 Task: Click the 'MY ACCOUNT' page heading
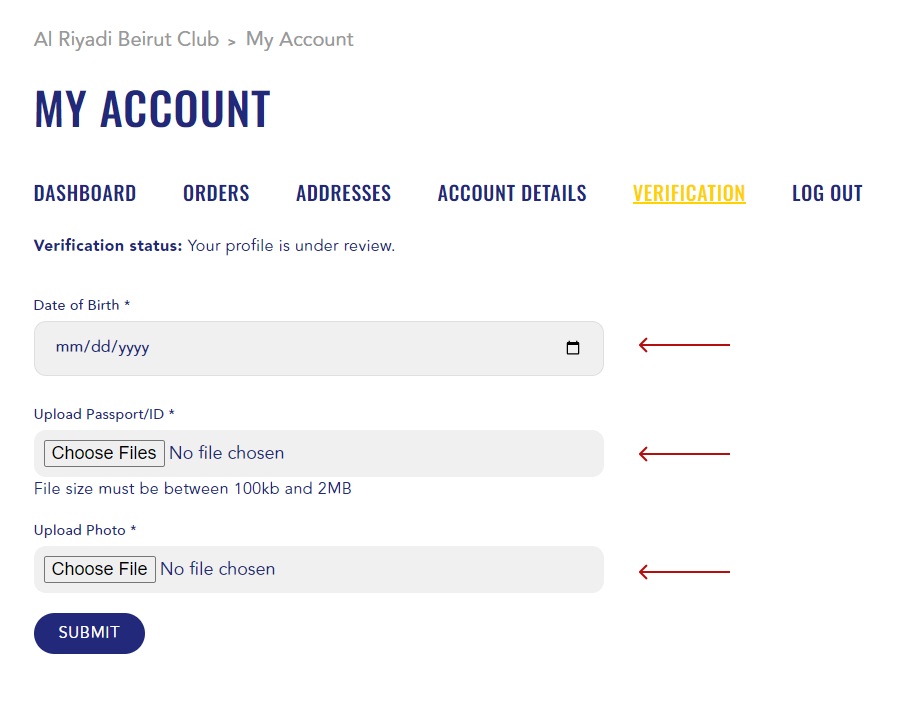click(152, 109)
